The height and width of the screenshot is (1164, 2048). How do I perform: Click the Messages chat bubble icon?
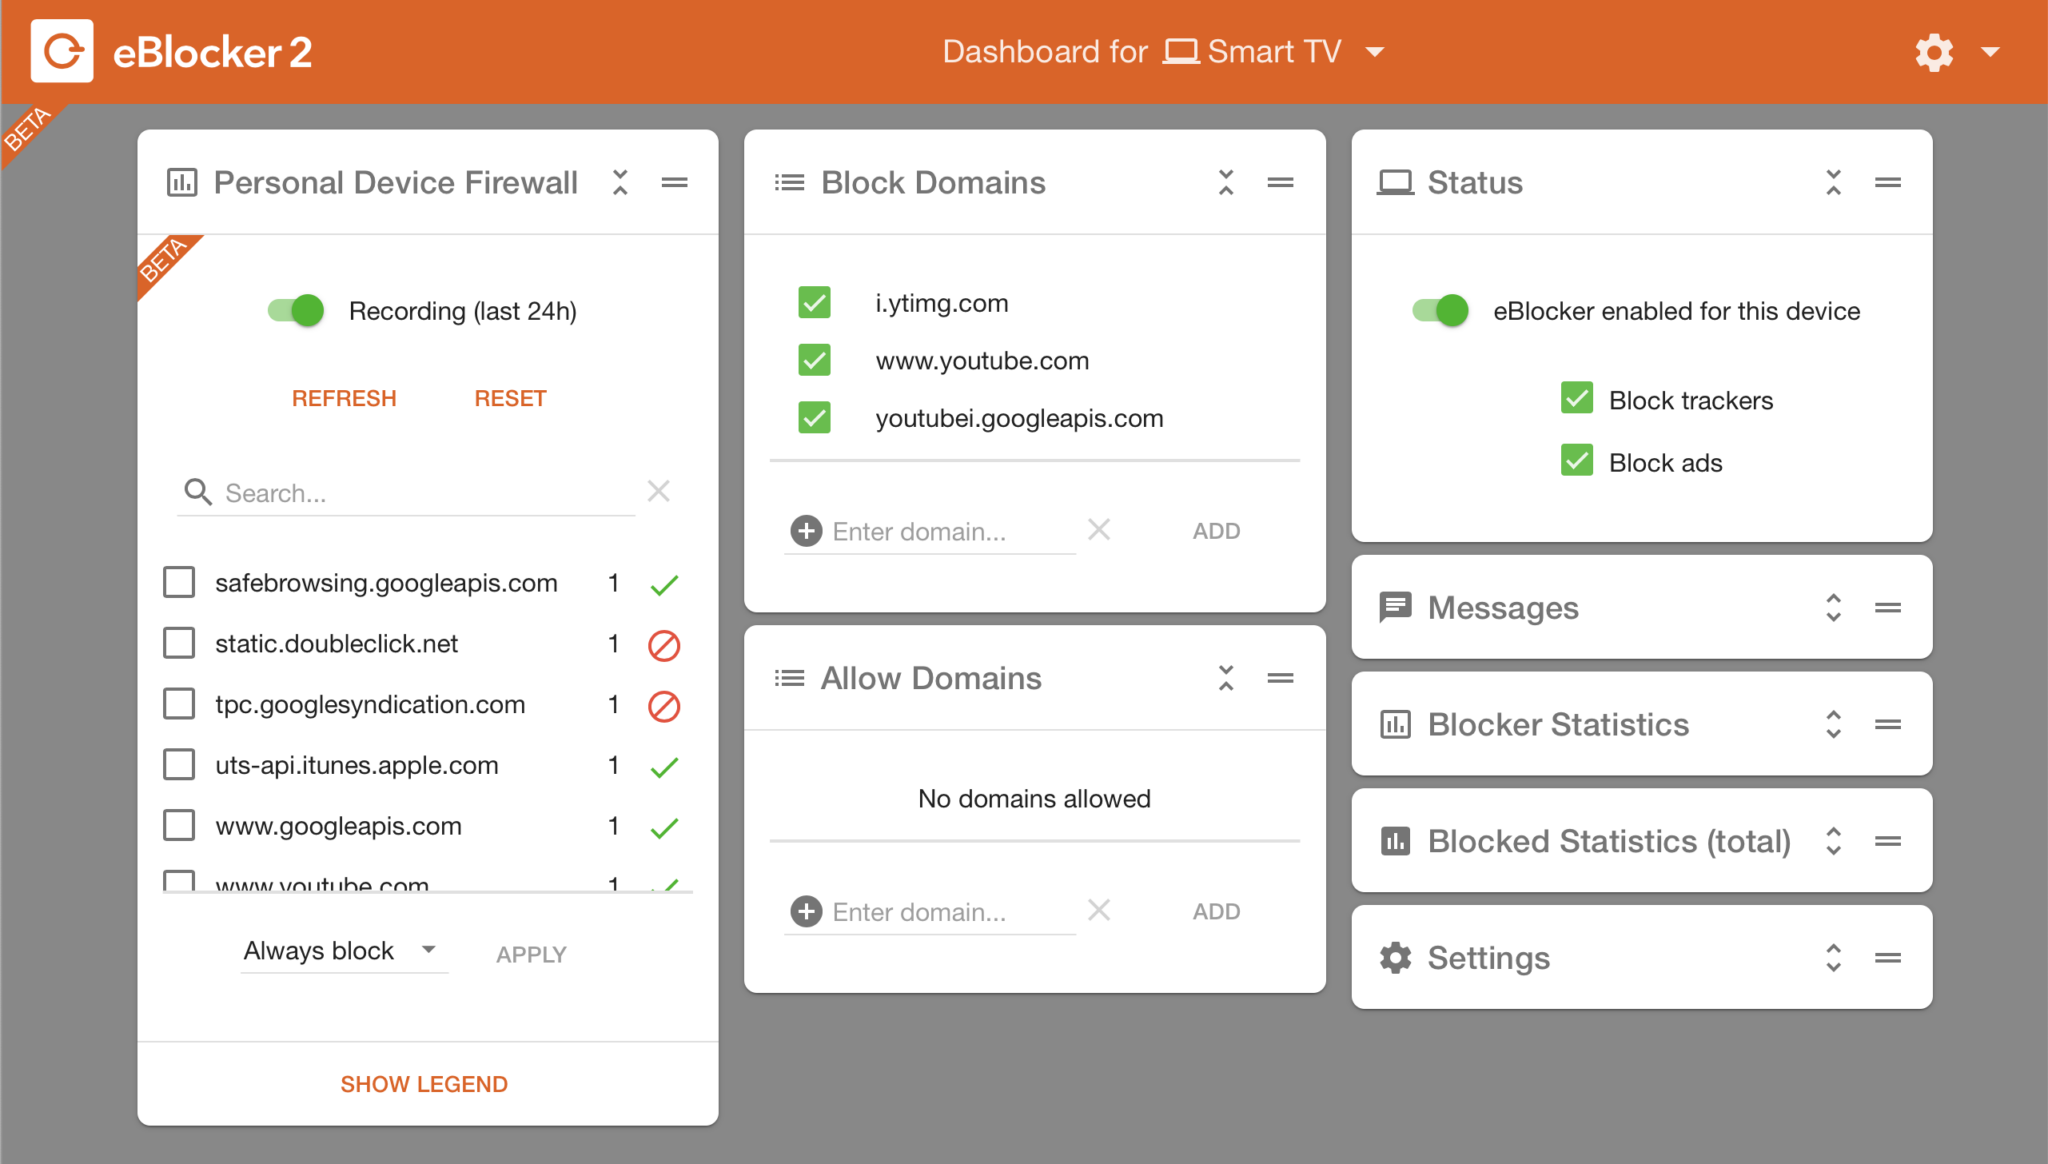pos(1396,607)
